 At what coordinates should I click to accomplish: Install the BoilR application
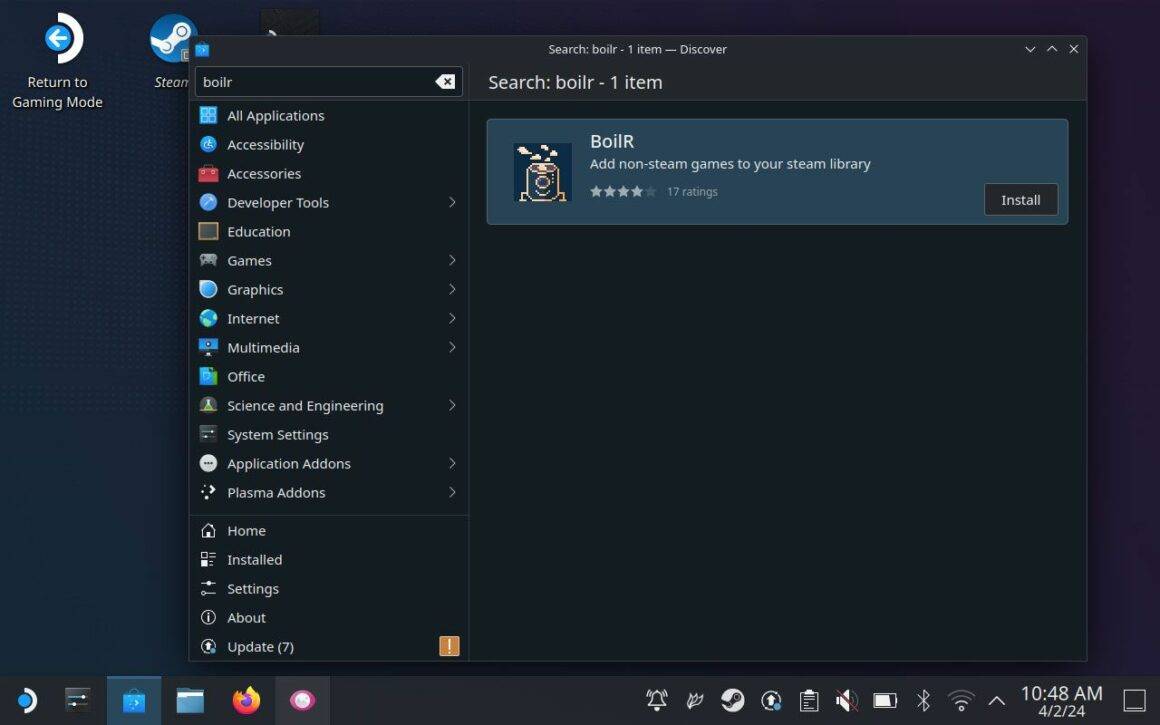[x=1020, y=200]
